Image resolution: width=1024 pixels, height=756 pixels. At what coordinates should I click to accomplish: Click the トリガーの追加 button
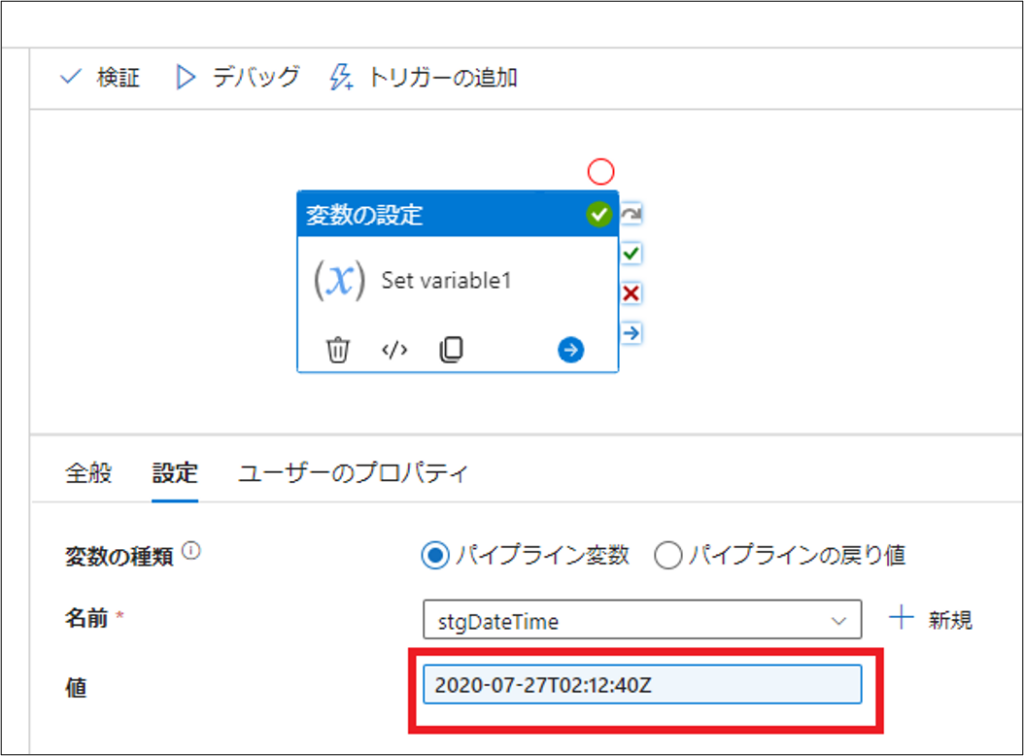point(424,78)
